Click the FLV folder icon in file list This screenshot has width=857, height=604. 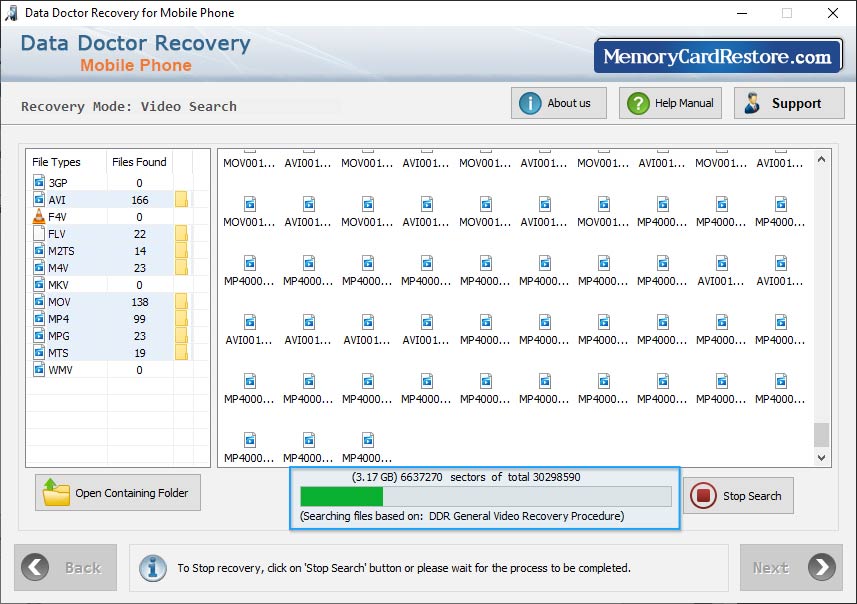[x=181, y=234]
